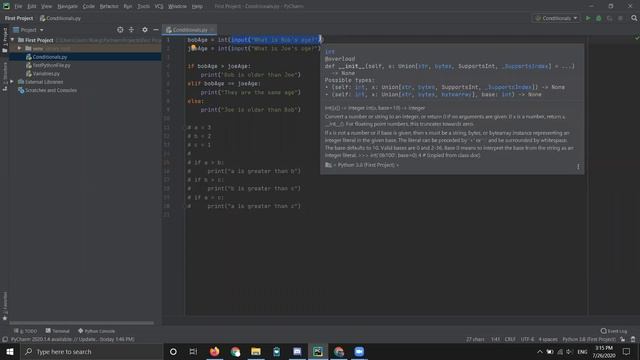
Task: Click the project panel horizontal scrollbar
Action: coord(82,323)
